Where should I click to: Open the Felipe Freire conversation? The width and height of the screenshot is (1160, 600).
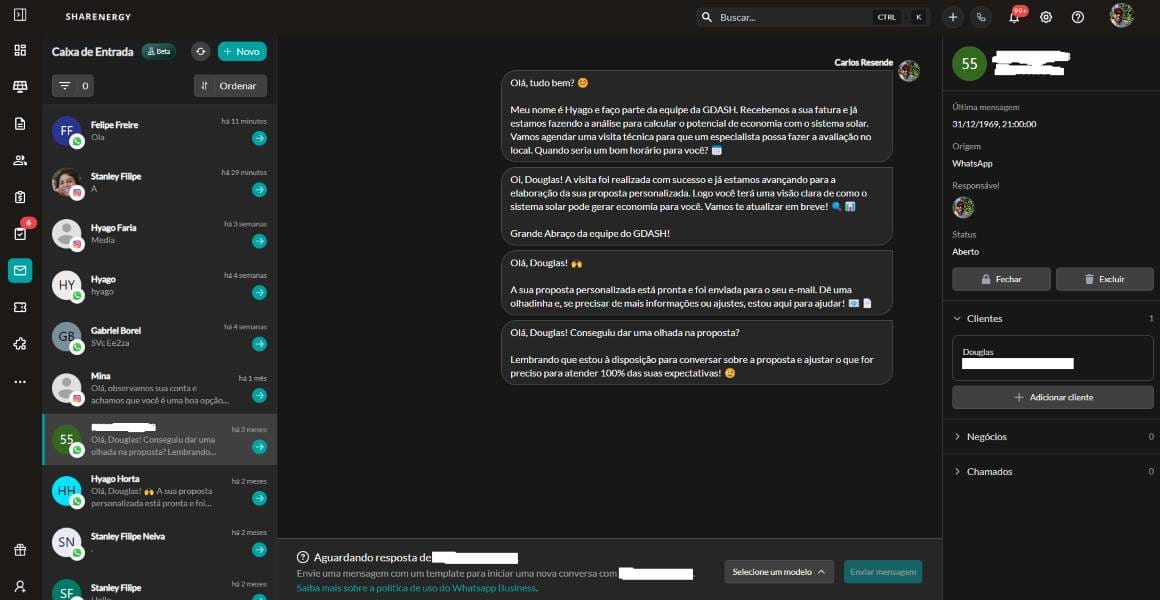click(x=160, y=131)
